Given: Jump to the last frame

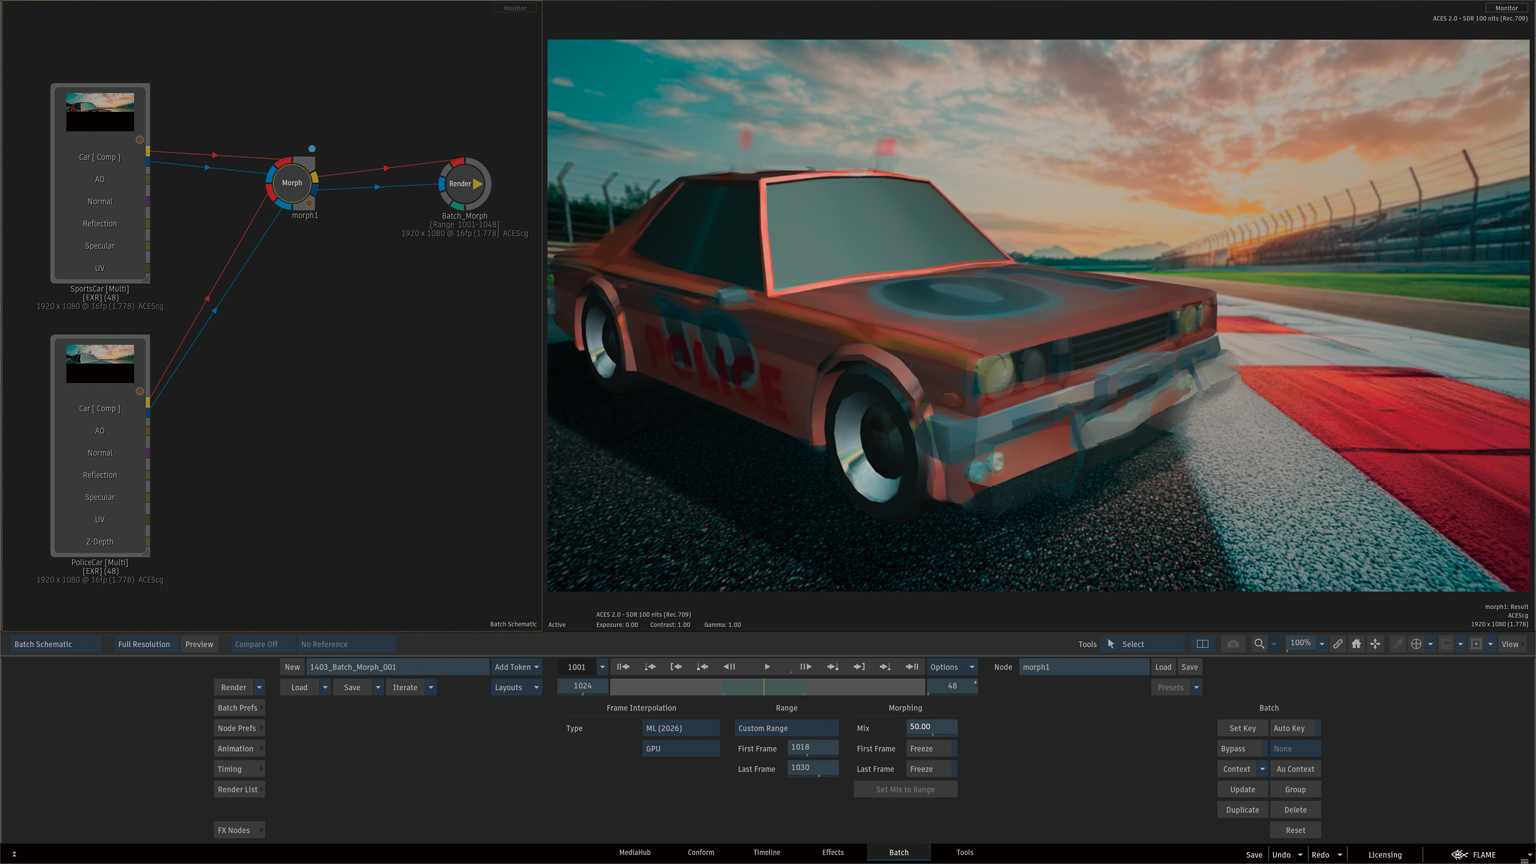Looking at the screenshot, I should tap(912, 667).
